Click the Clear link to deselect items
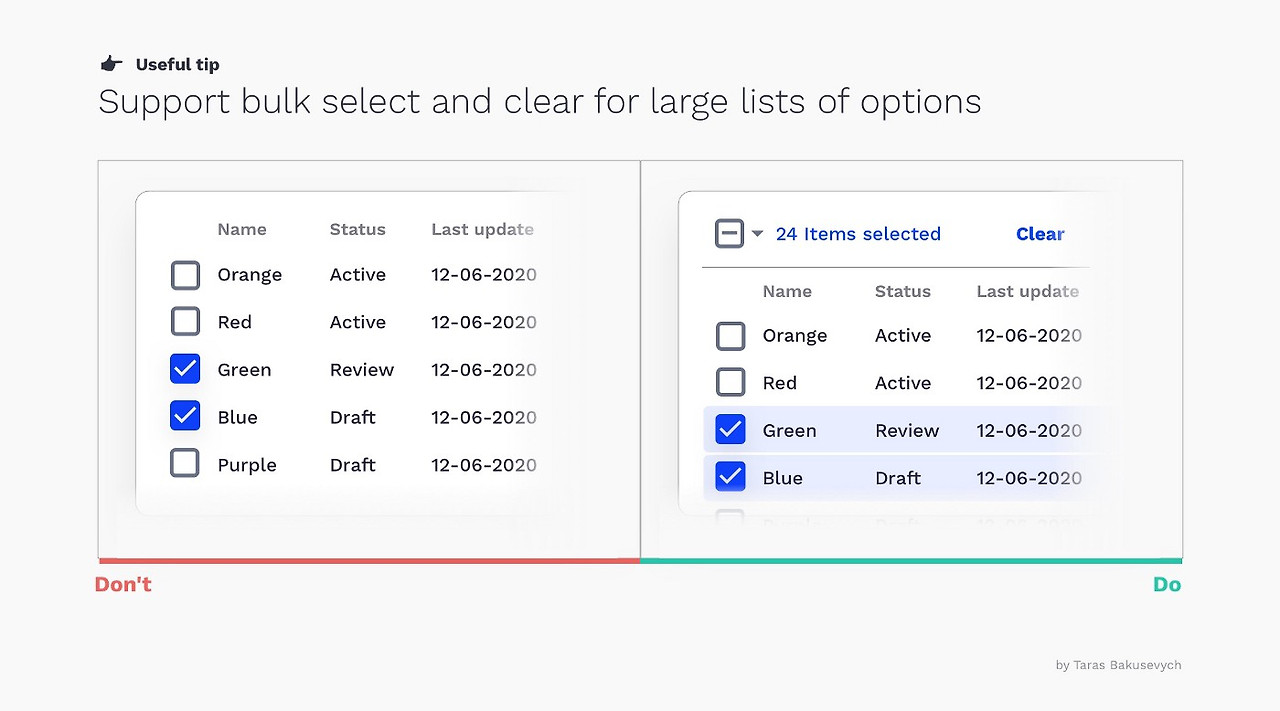The height and width of the screenshot is (711, 1280). (x=1039, y=234)
